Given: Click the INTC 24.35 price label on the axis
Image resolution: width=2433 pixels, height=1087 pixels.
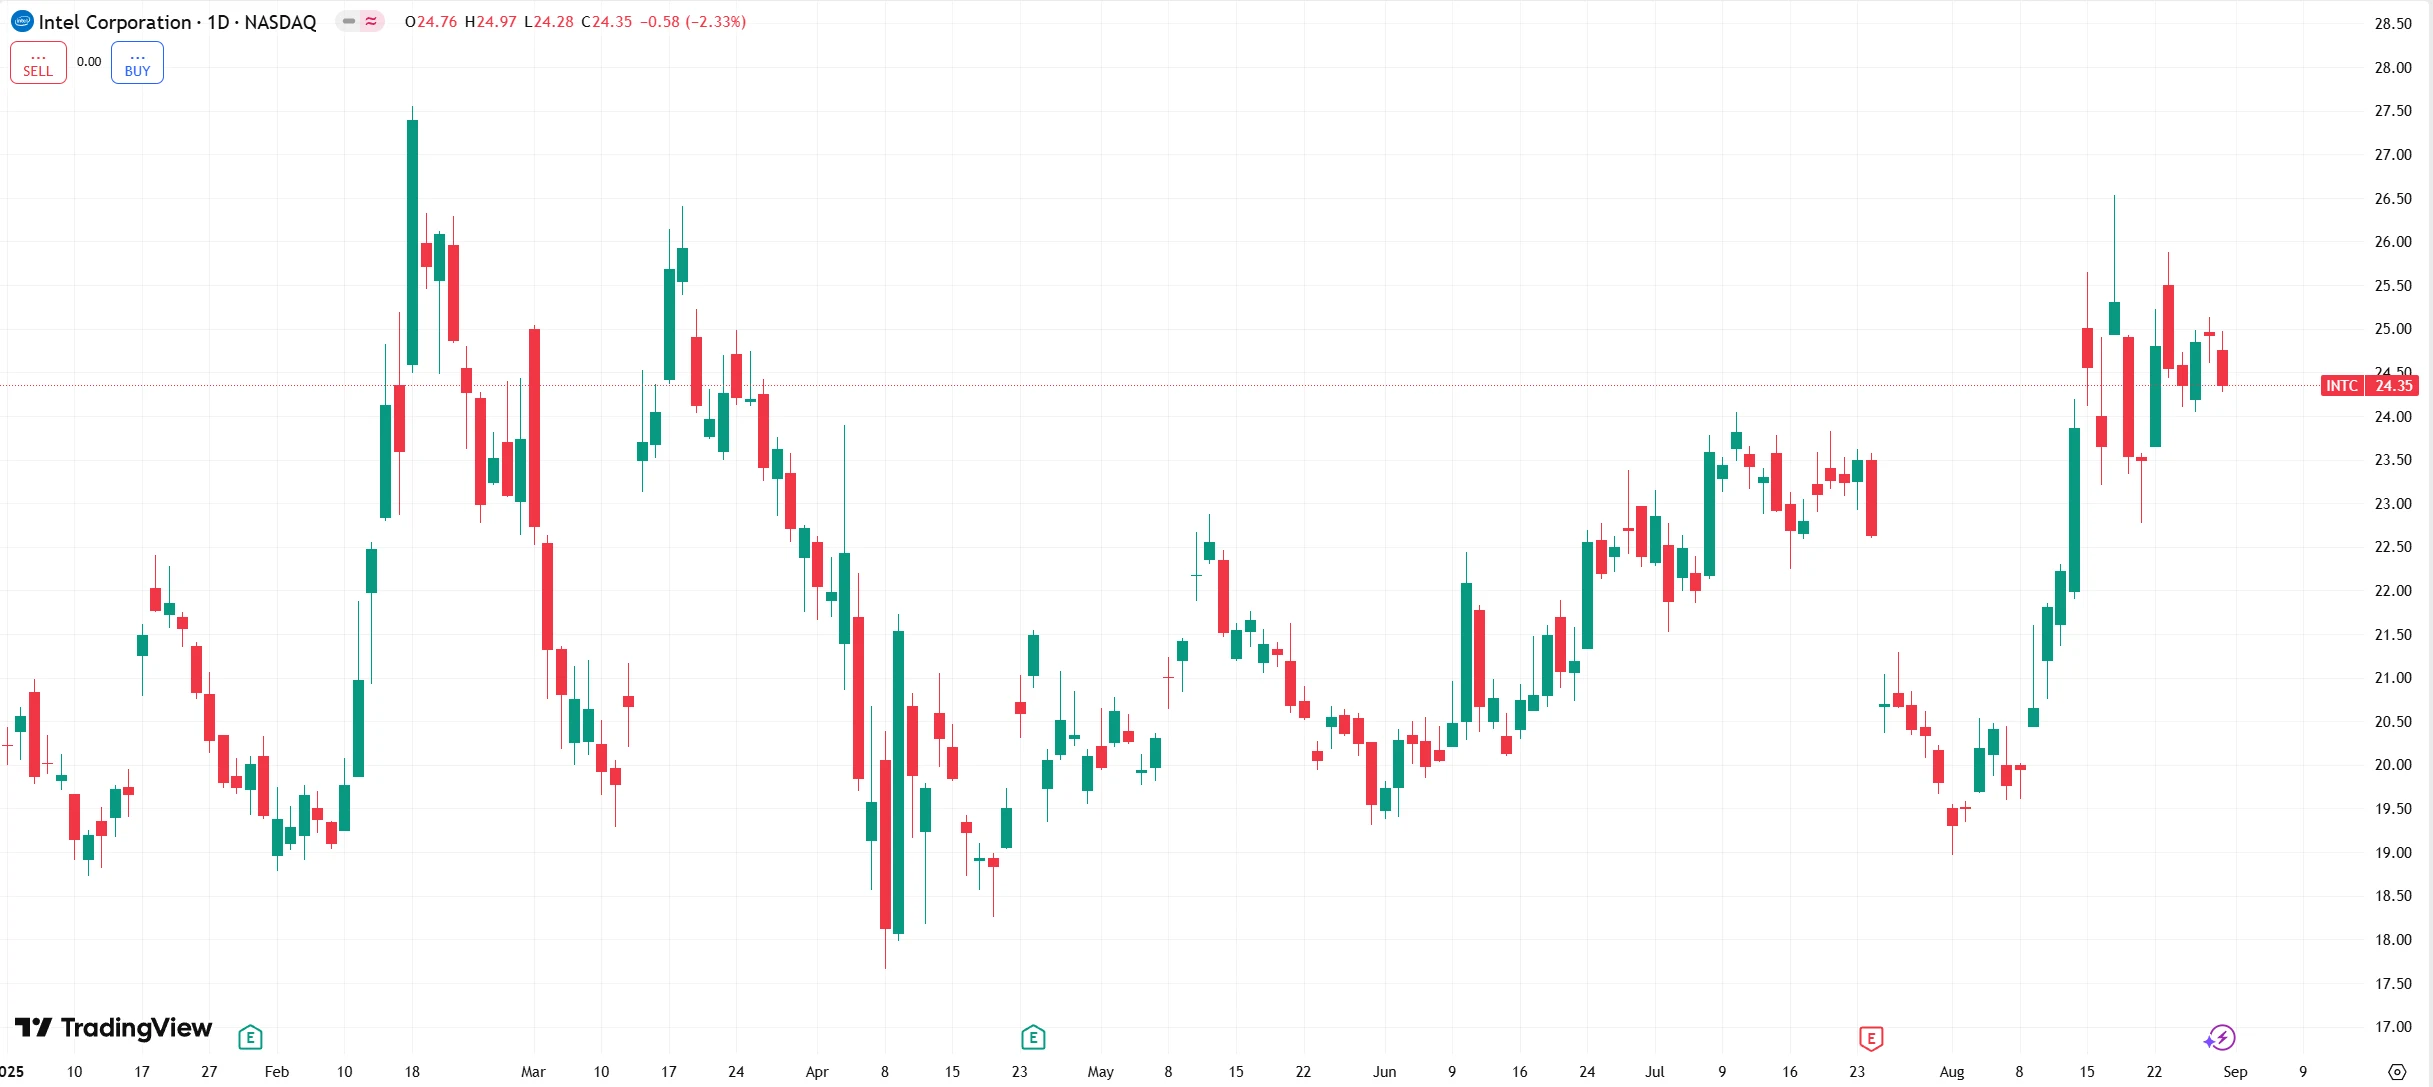Looking at the screenshot, I should (2369, 386).
